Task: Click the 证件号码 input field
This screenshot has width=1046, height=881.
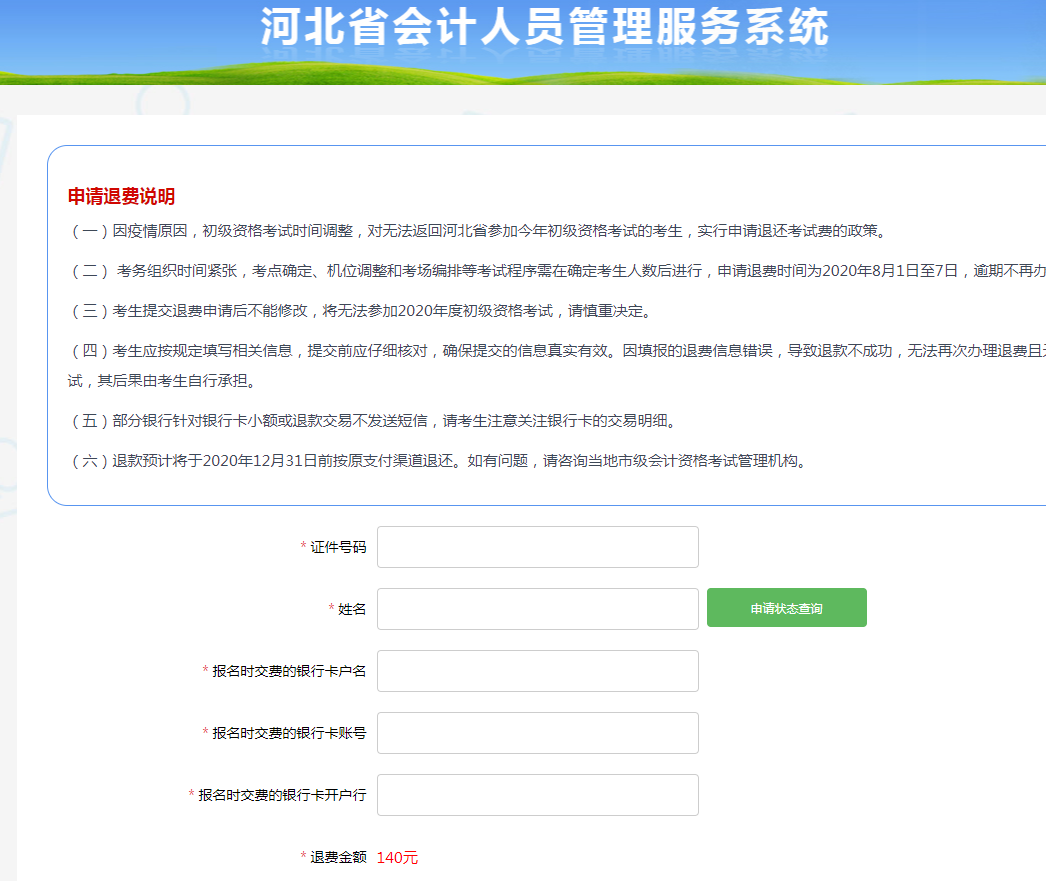Action: click(537, 547)
